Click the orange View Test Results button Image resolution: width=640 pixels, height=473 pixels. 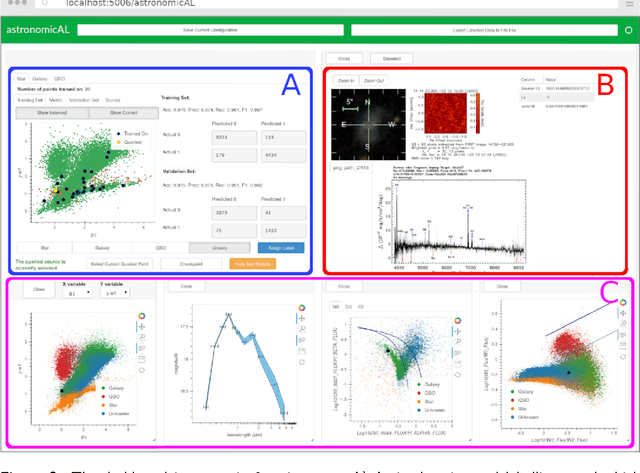(252, 264)
